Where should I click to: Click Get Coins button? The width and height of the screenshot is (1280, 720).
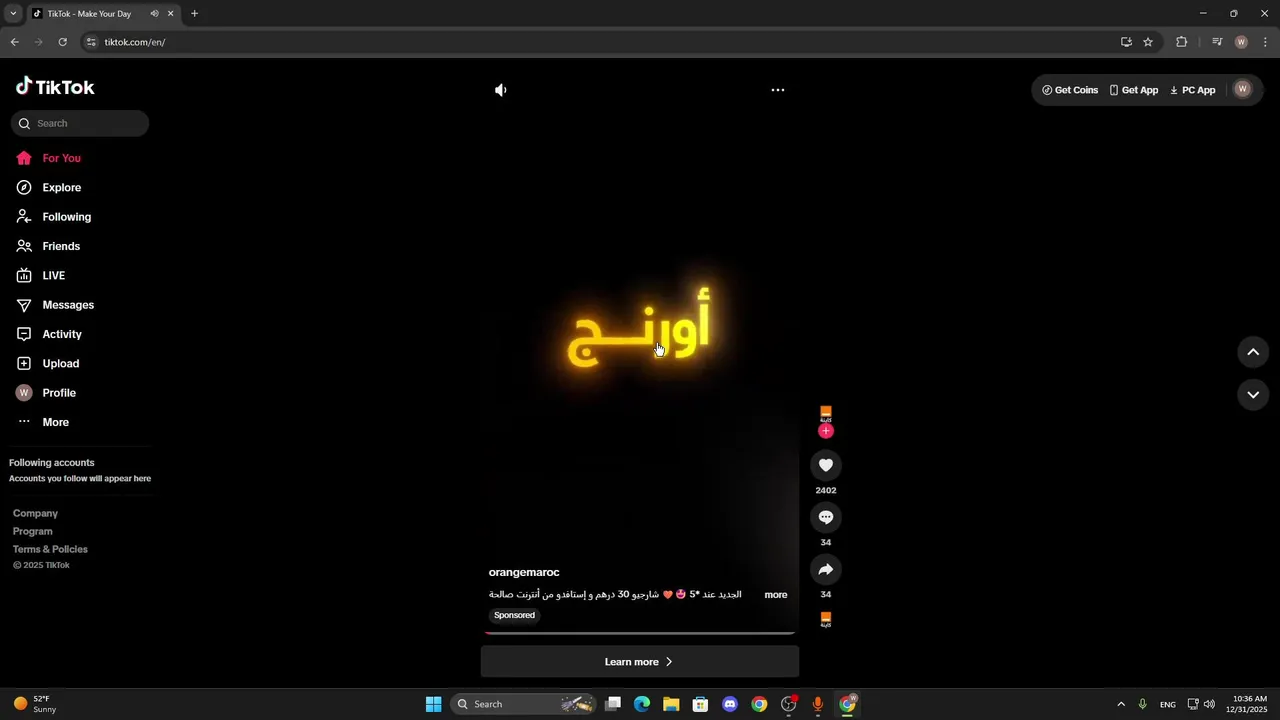1070,90
